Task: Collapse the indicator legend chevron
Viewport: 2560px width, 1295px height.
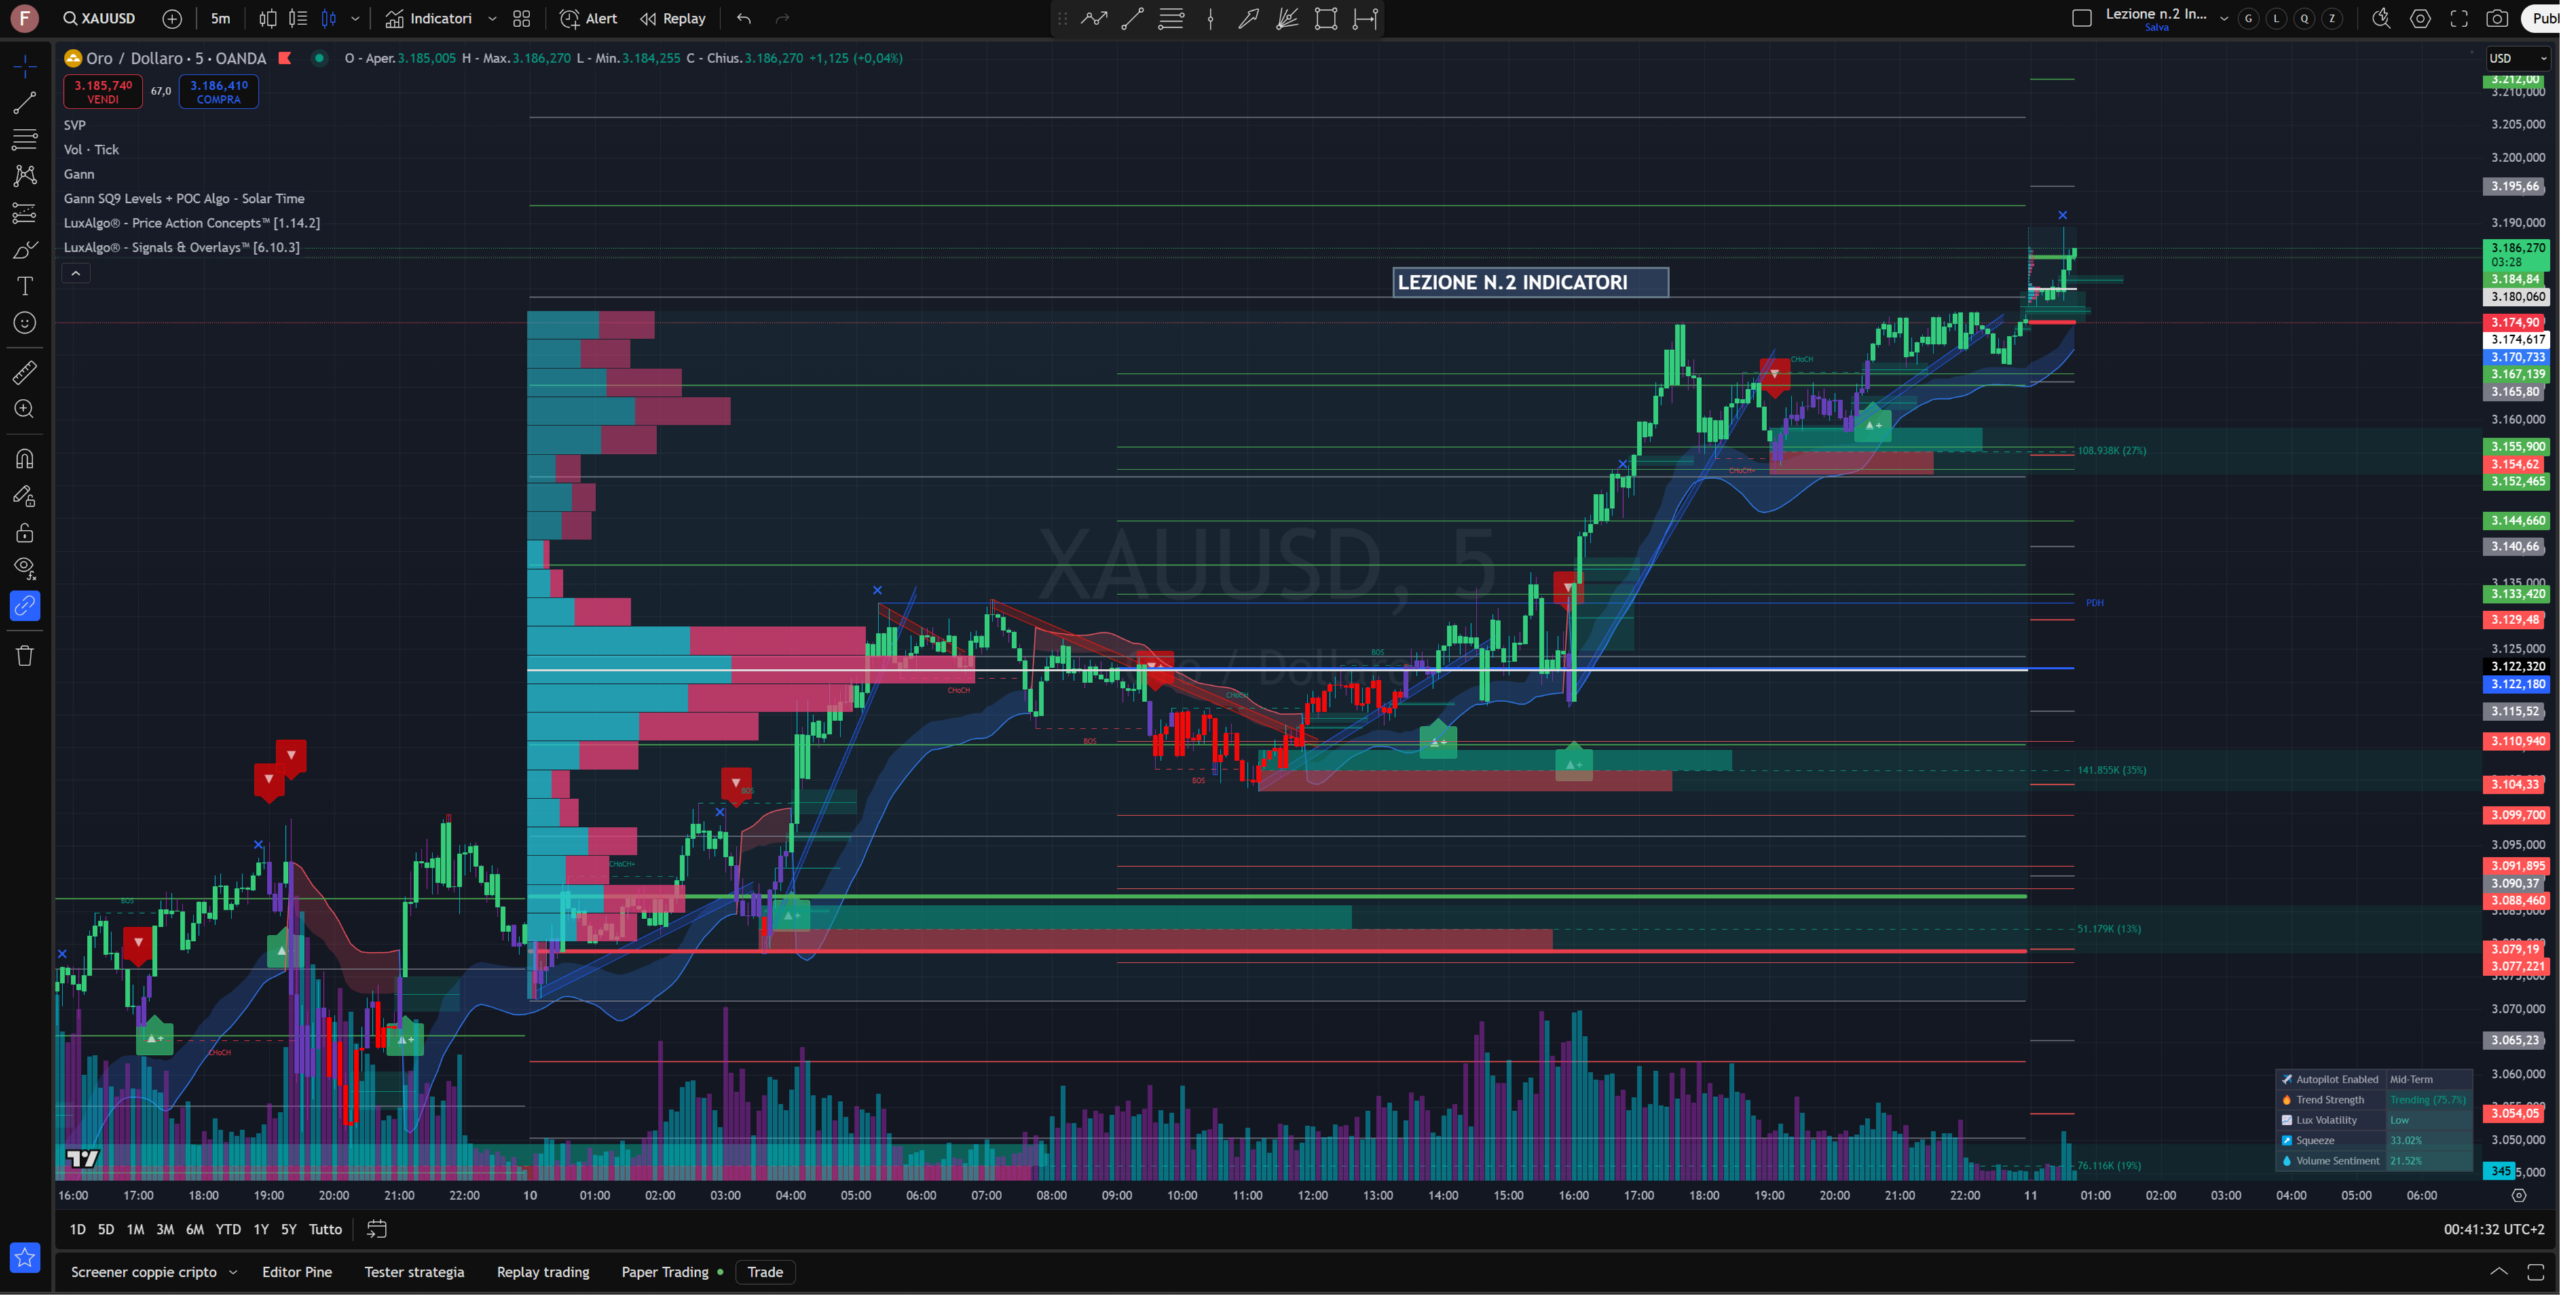Action: [x=76, y=273]
